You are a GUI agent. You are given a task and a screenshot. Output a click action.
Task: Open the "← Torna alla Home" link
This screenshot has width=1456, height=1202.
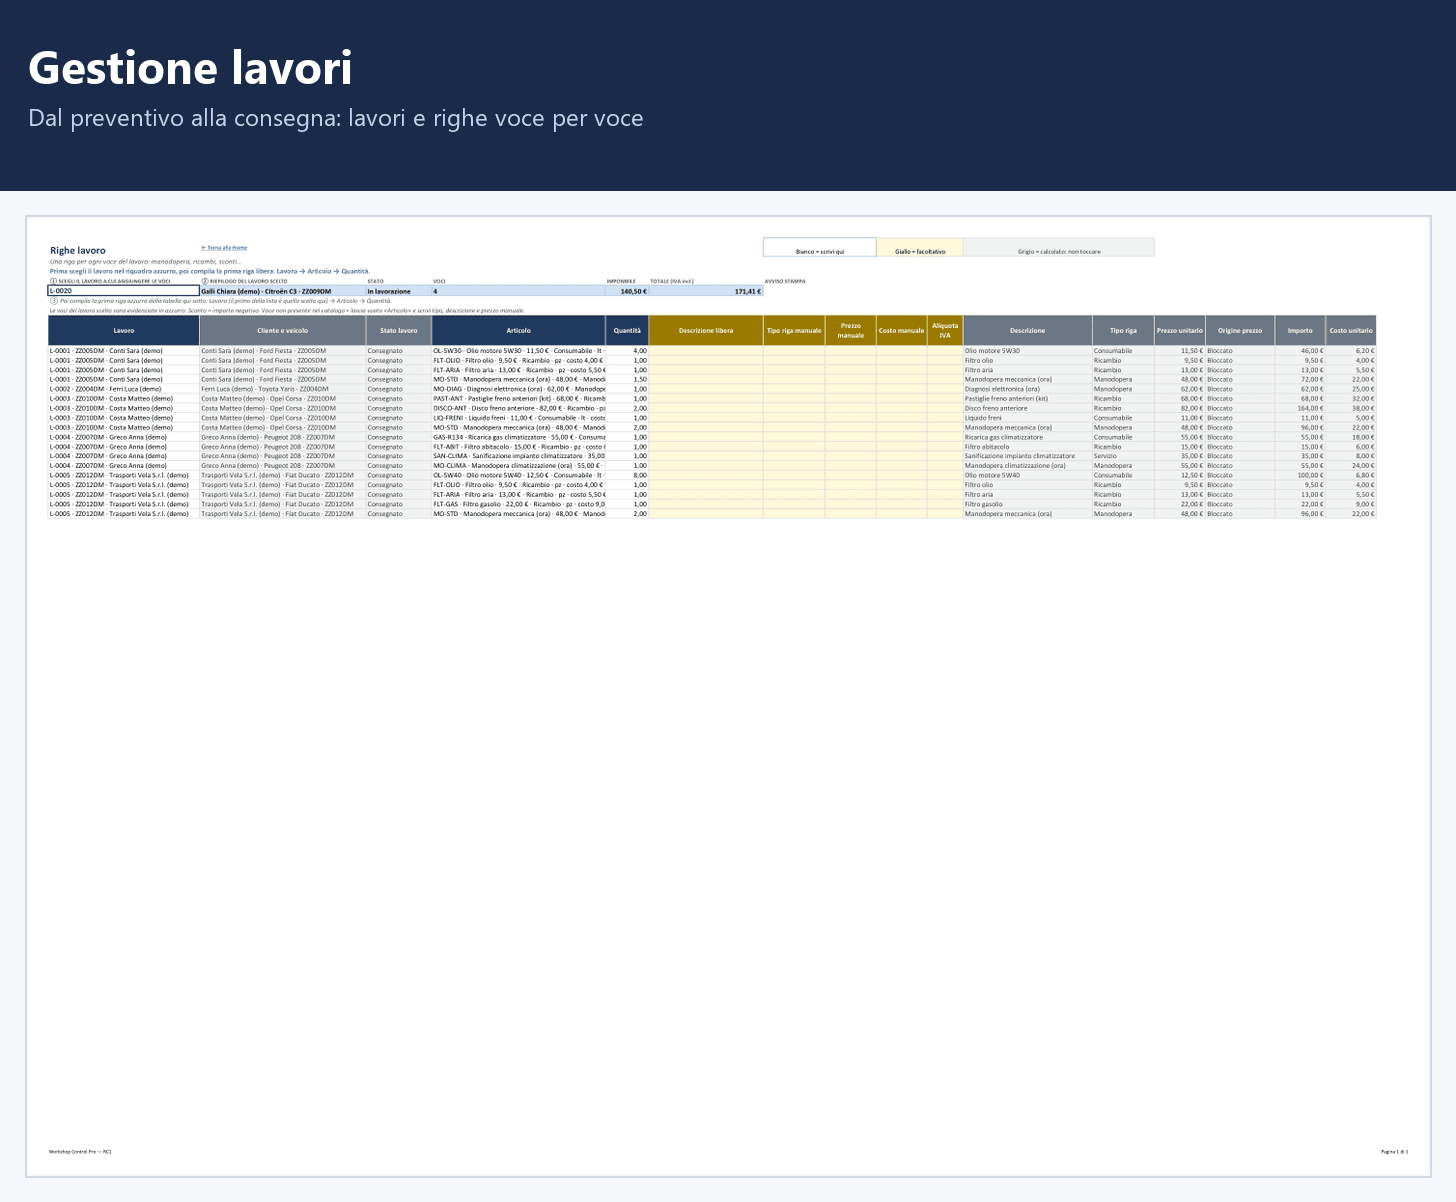224,247
